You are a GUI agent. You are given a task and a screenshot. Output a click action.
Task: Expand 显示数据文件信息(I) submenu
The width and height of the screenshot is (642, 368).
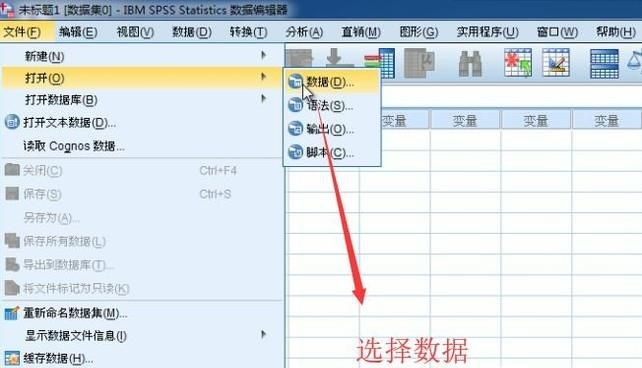pos(141,336)
